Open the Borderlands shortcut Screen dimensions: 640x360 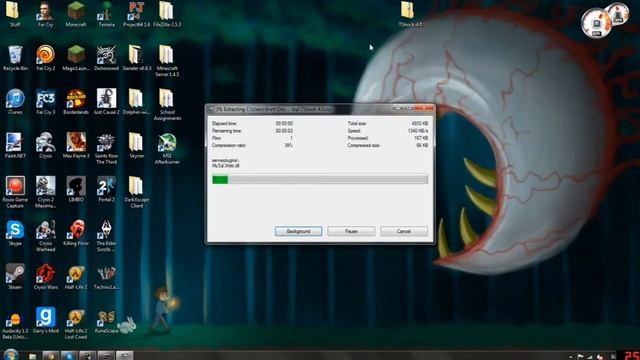(x=76, y=102)
